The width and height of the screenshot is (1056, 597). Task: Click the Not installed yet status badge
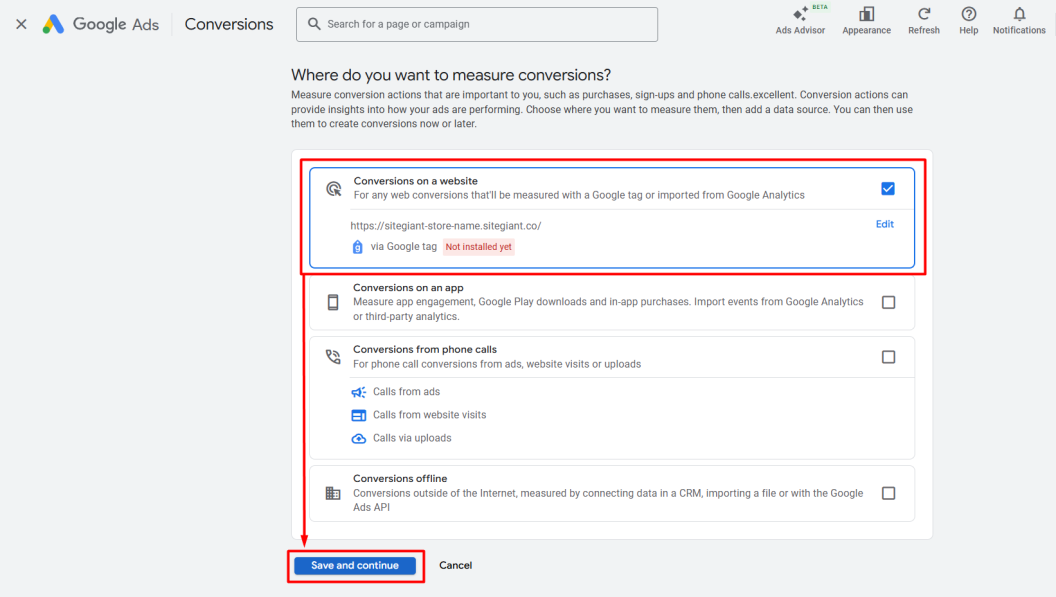[x=479, y=247]
